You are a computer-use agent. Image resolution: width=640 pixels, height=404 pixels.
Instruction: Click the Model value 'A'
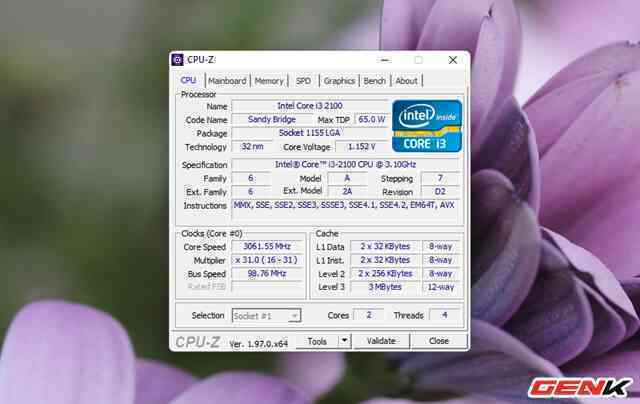(347, 178)
